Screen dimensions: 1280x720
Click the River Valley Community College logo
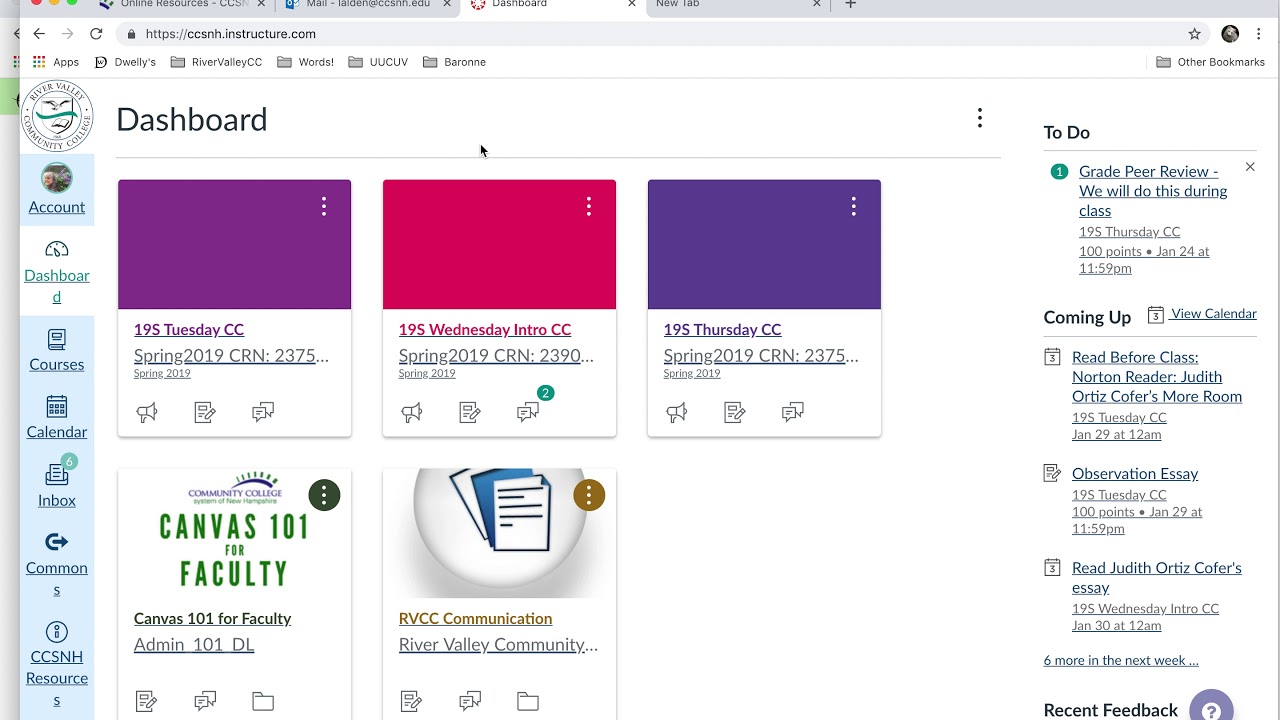click(57, 117)
